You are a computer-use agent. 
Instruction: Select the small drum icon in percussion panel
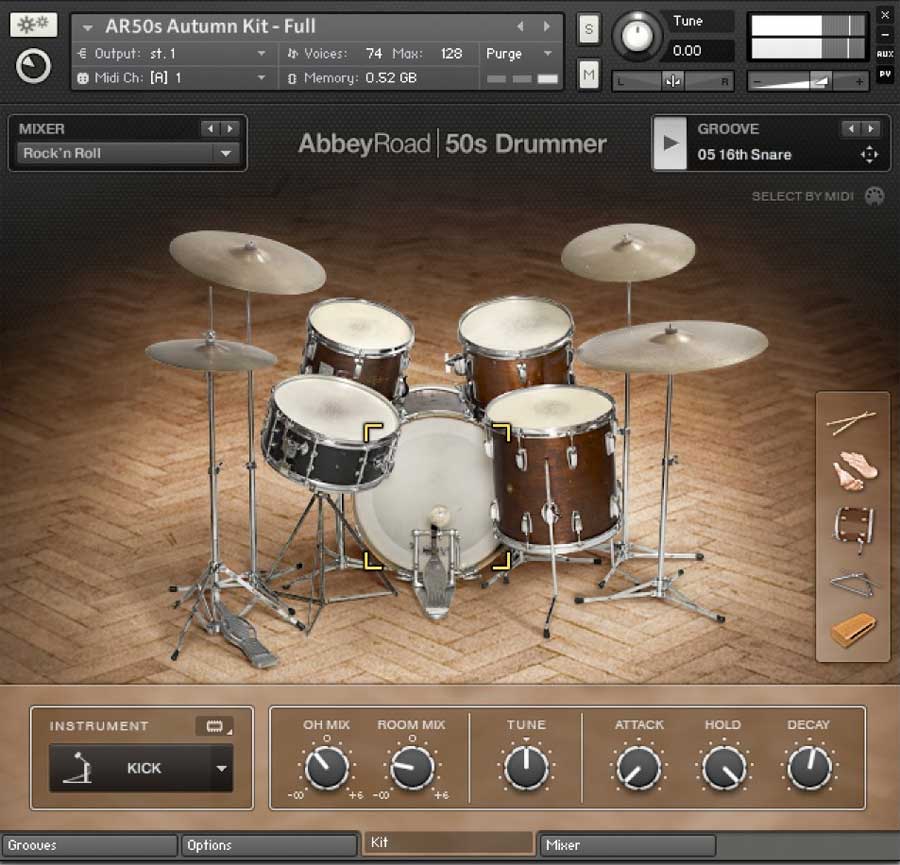click(854, 527)
